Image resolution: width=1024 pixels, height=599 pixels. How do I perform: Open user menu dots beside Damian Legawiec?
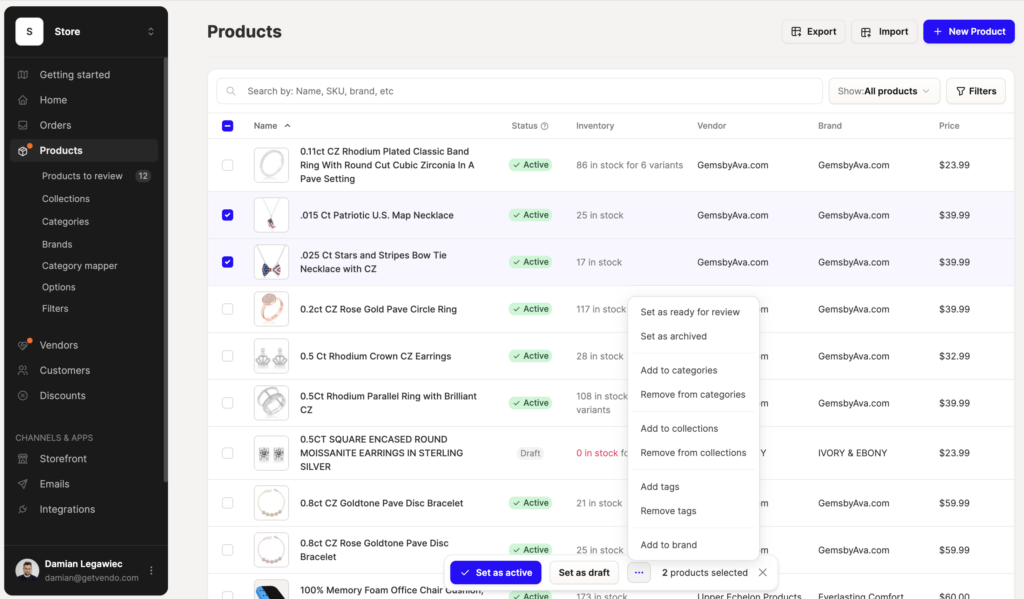point(152,570)
